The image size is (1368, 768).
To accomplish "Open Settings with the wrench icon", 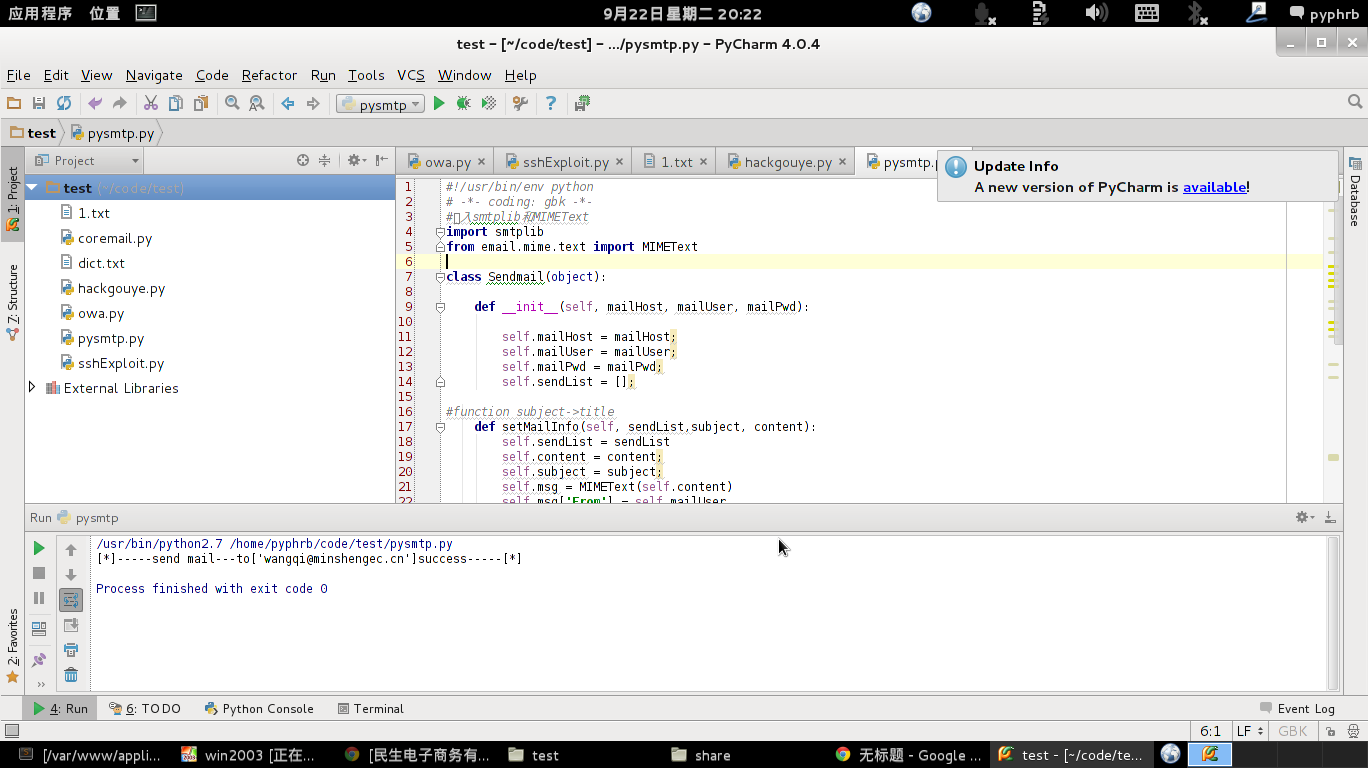I will [x=520, y=103].
